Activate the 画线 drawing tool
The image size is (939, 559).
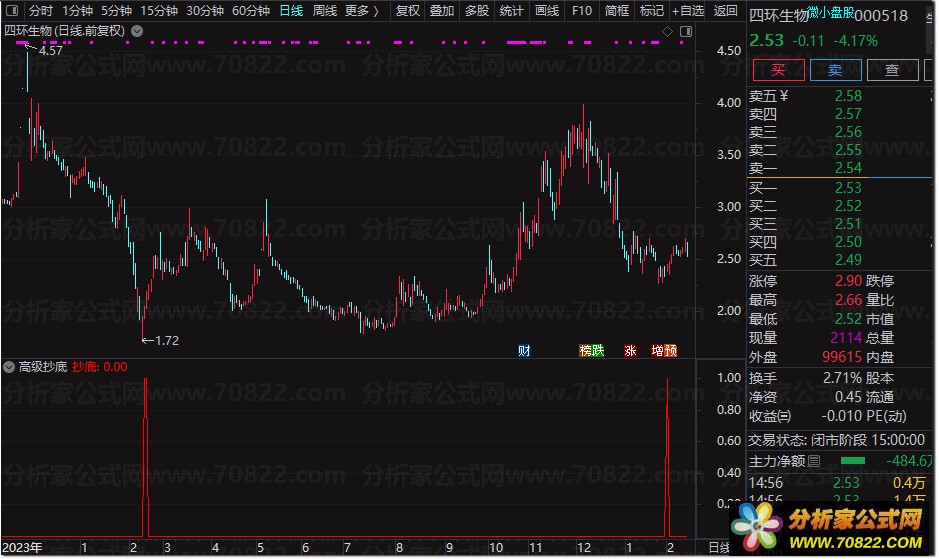pyautogui.click(x=547, y=11)
